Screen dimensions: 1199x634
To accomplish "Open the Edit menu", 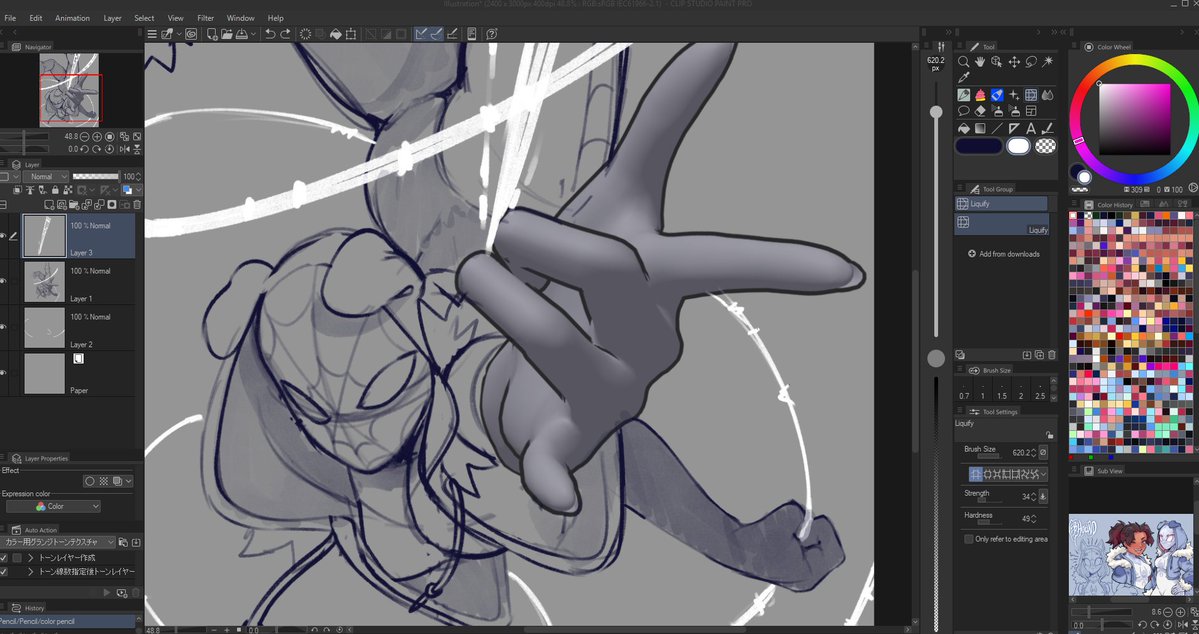I will pyautogui.click(x=36, y=18).
